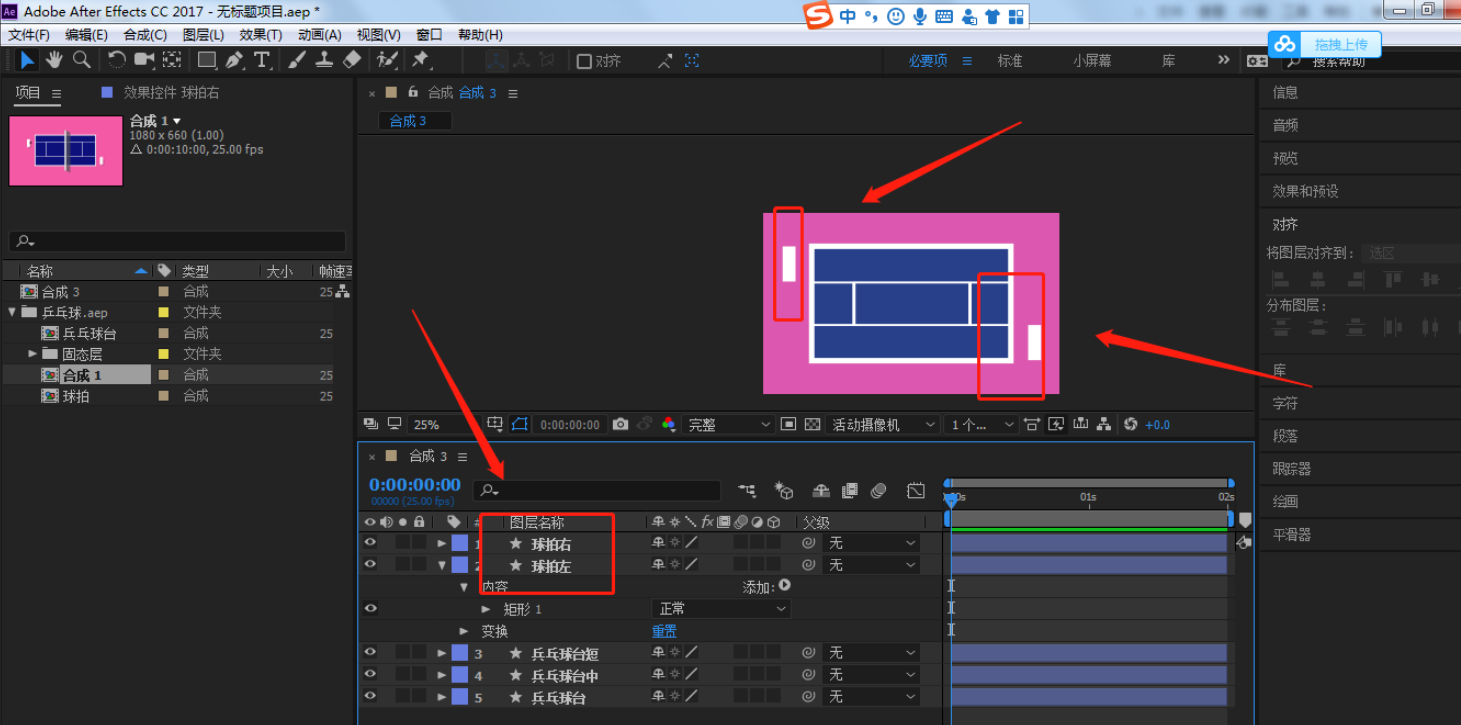Click the timeline layer search field

(597, 490)
